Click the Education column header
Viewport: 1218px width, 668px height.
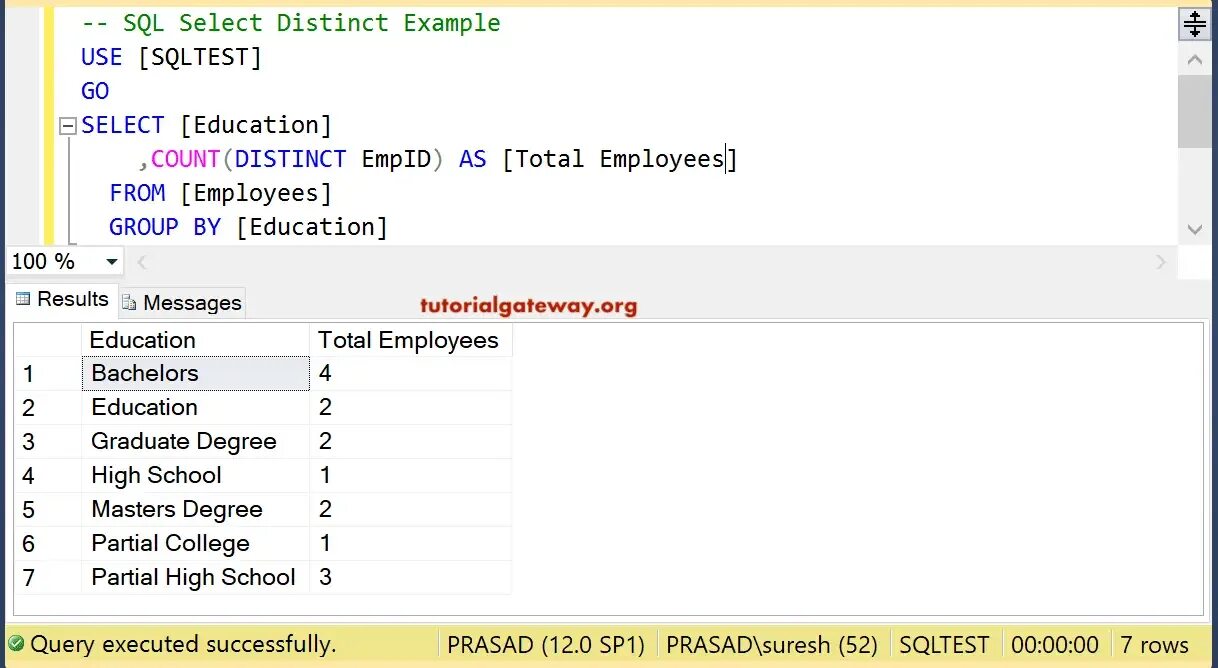(195, 340)
